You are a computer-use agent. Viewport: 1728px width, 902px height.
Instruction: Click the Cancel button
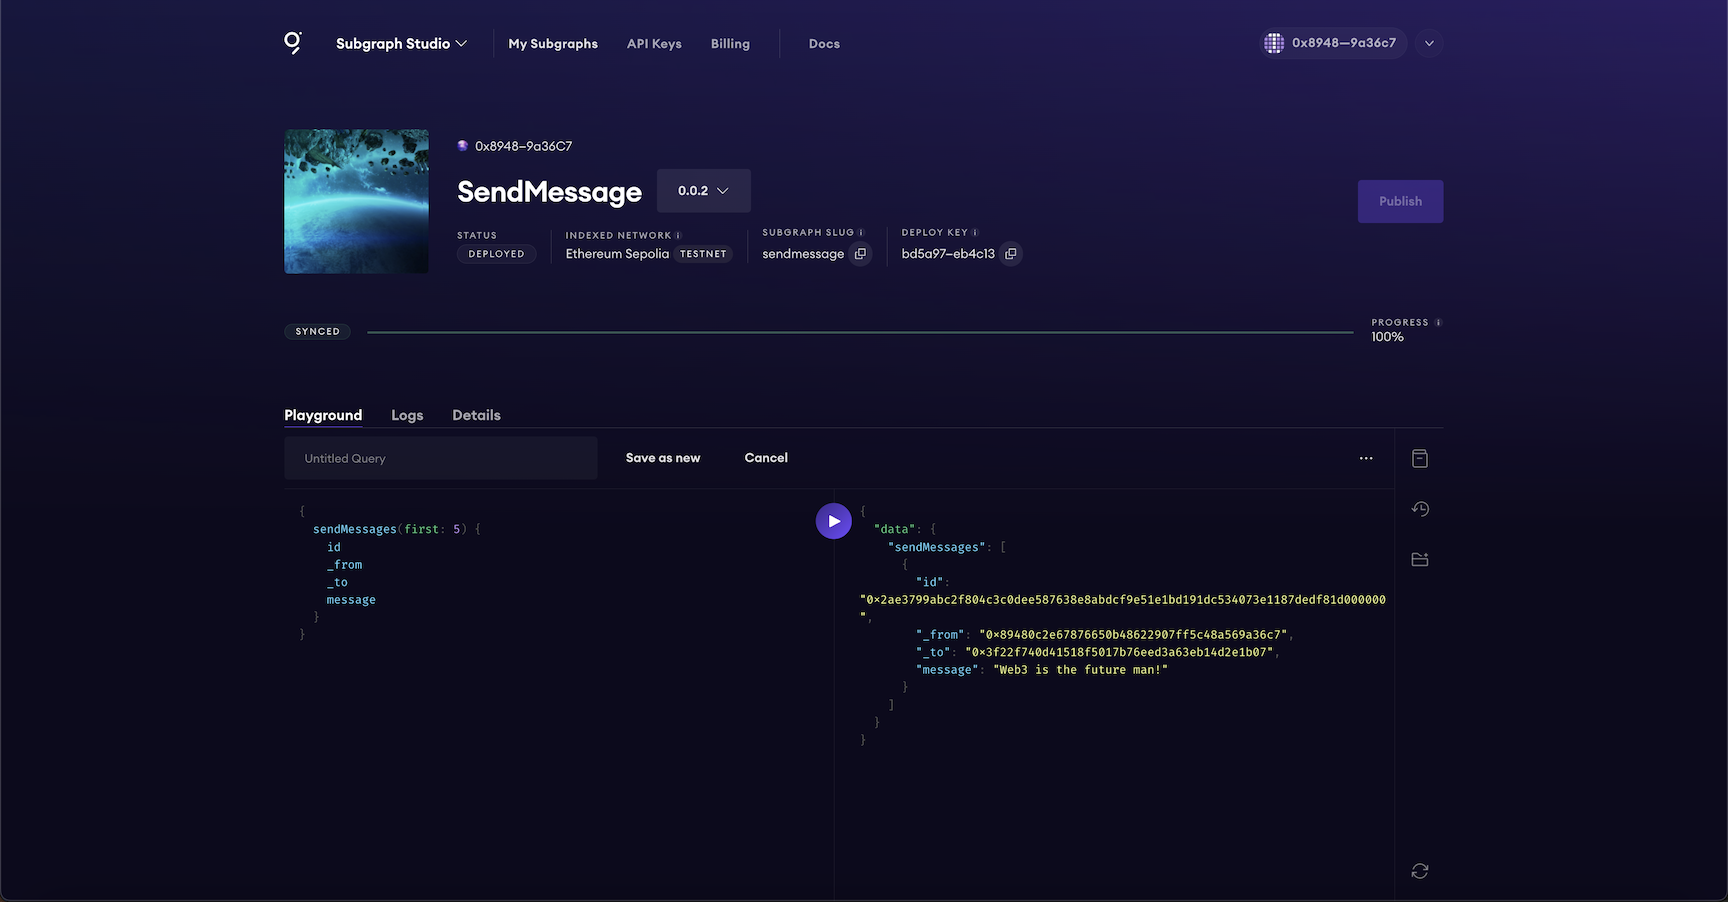click(x=766, y=458)
